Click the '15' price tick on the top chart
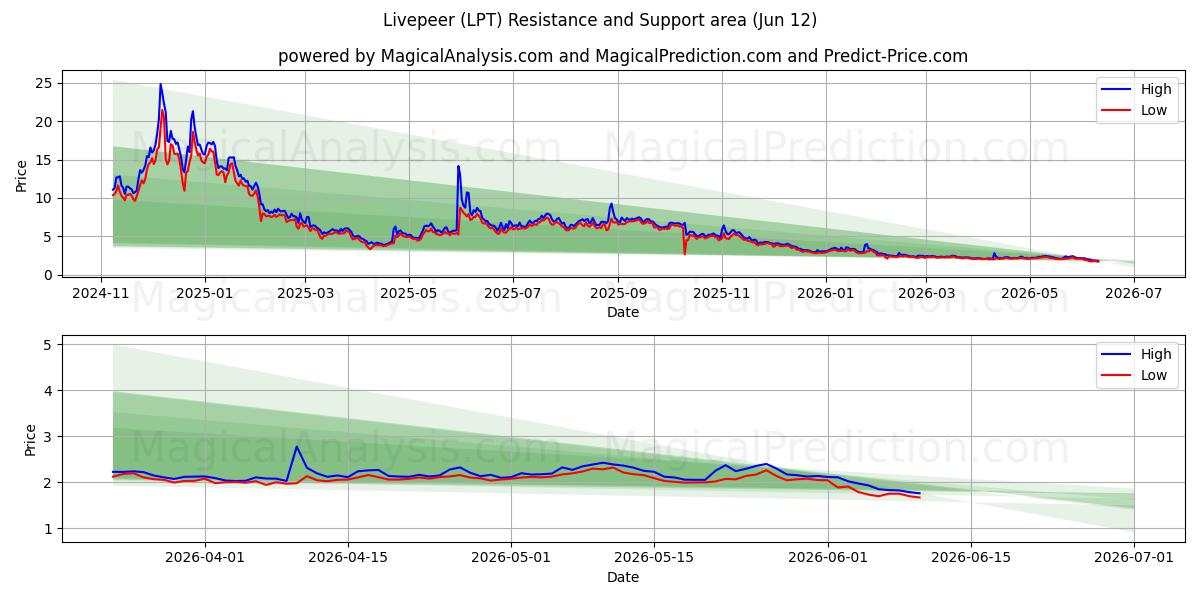The height and width of the screenshot is (600, 1200). tap(45, 160)
